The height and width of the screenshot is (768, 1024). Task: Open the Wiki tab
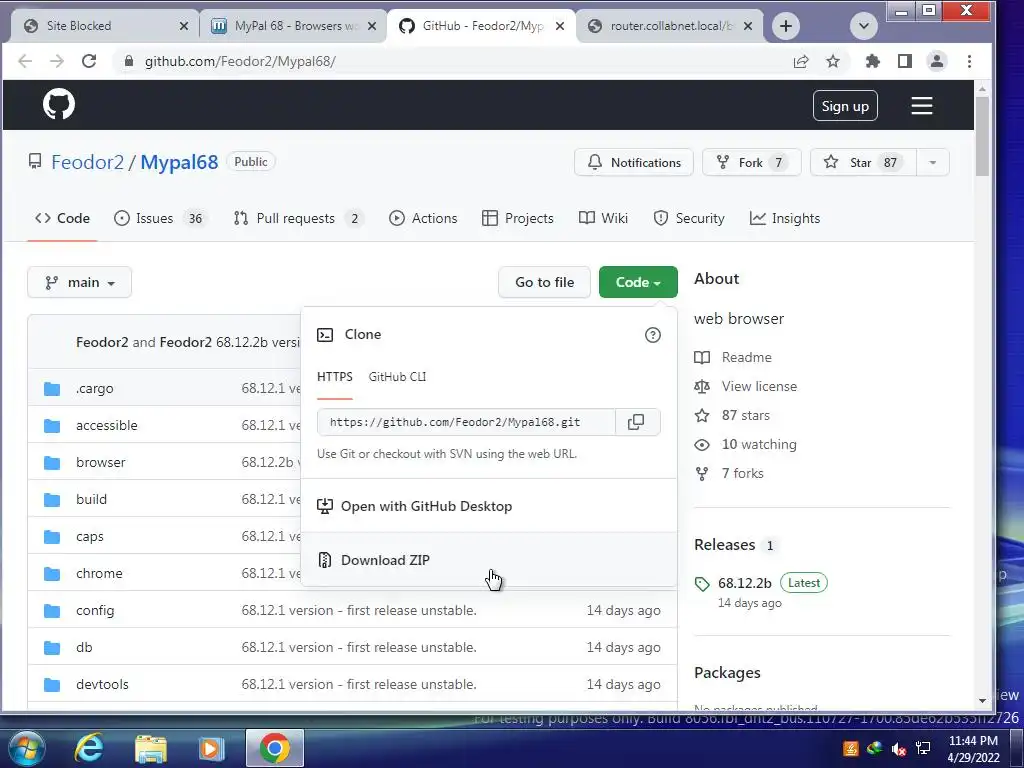603,218
